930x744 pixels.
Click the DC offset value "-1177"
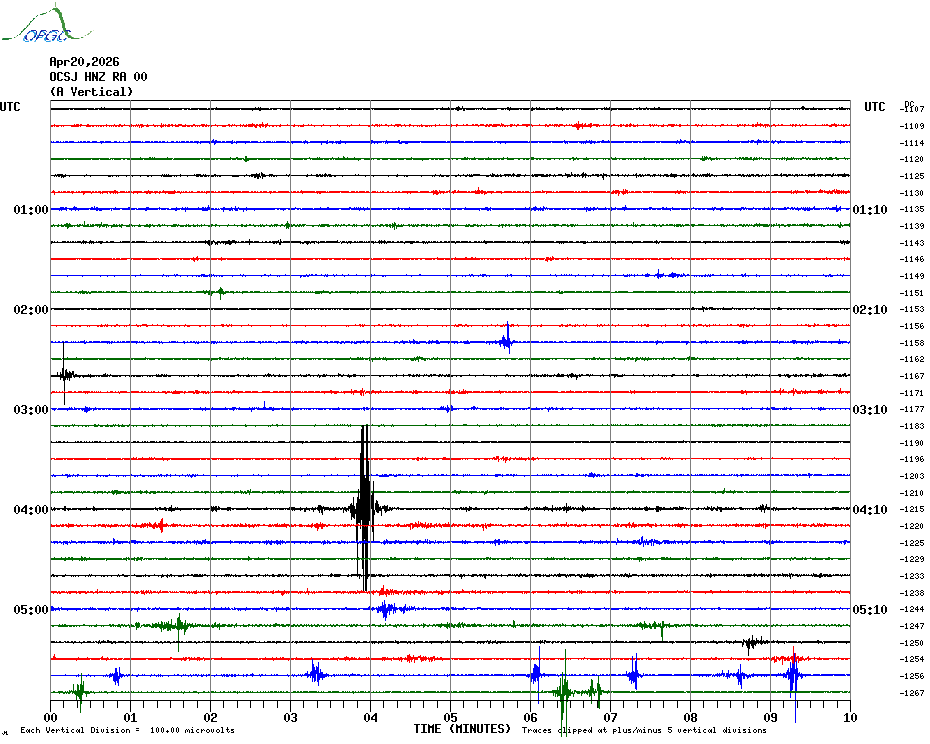(912, 409)
